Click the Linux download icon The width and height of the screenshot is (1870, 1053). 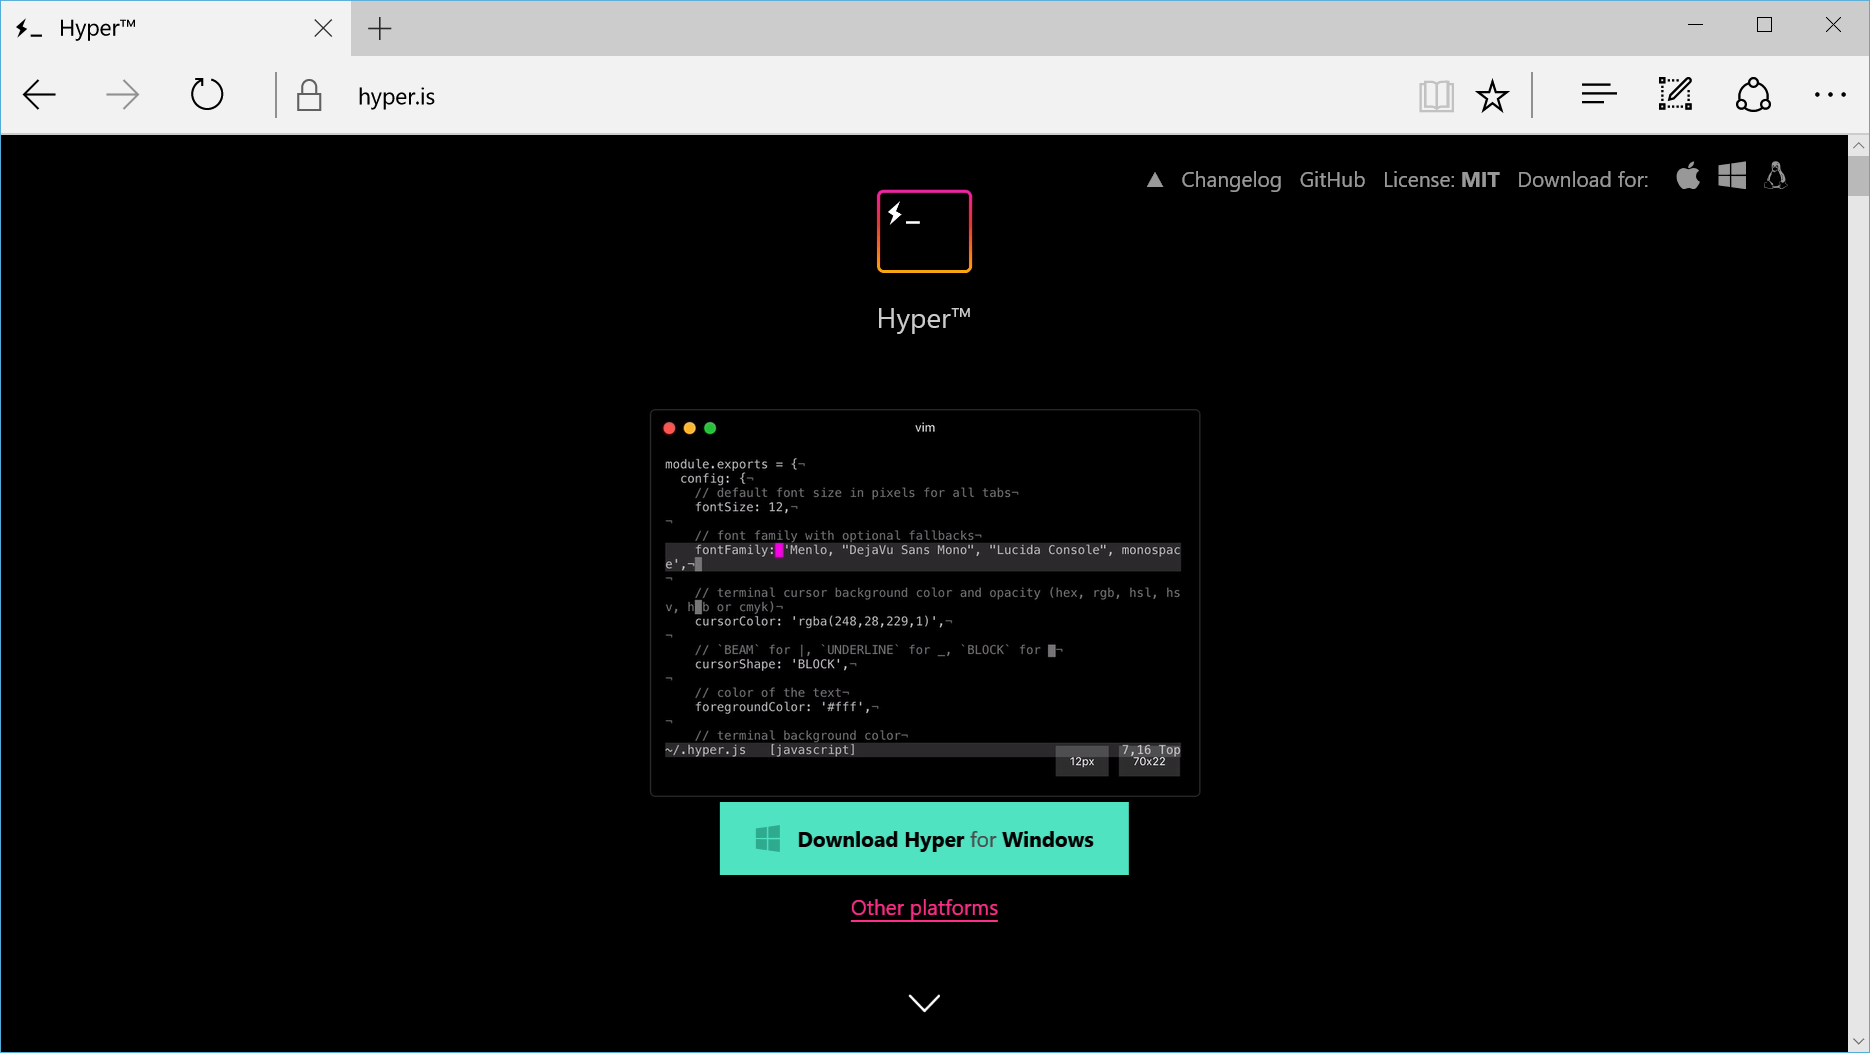(x=1777, y=177)
